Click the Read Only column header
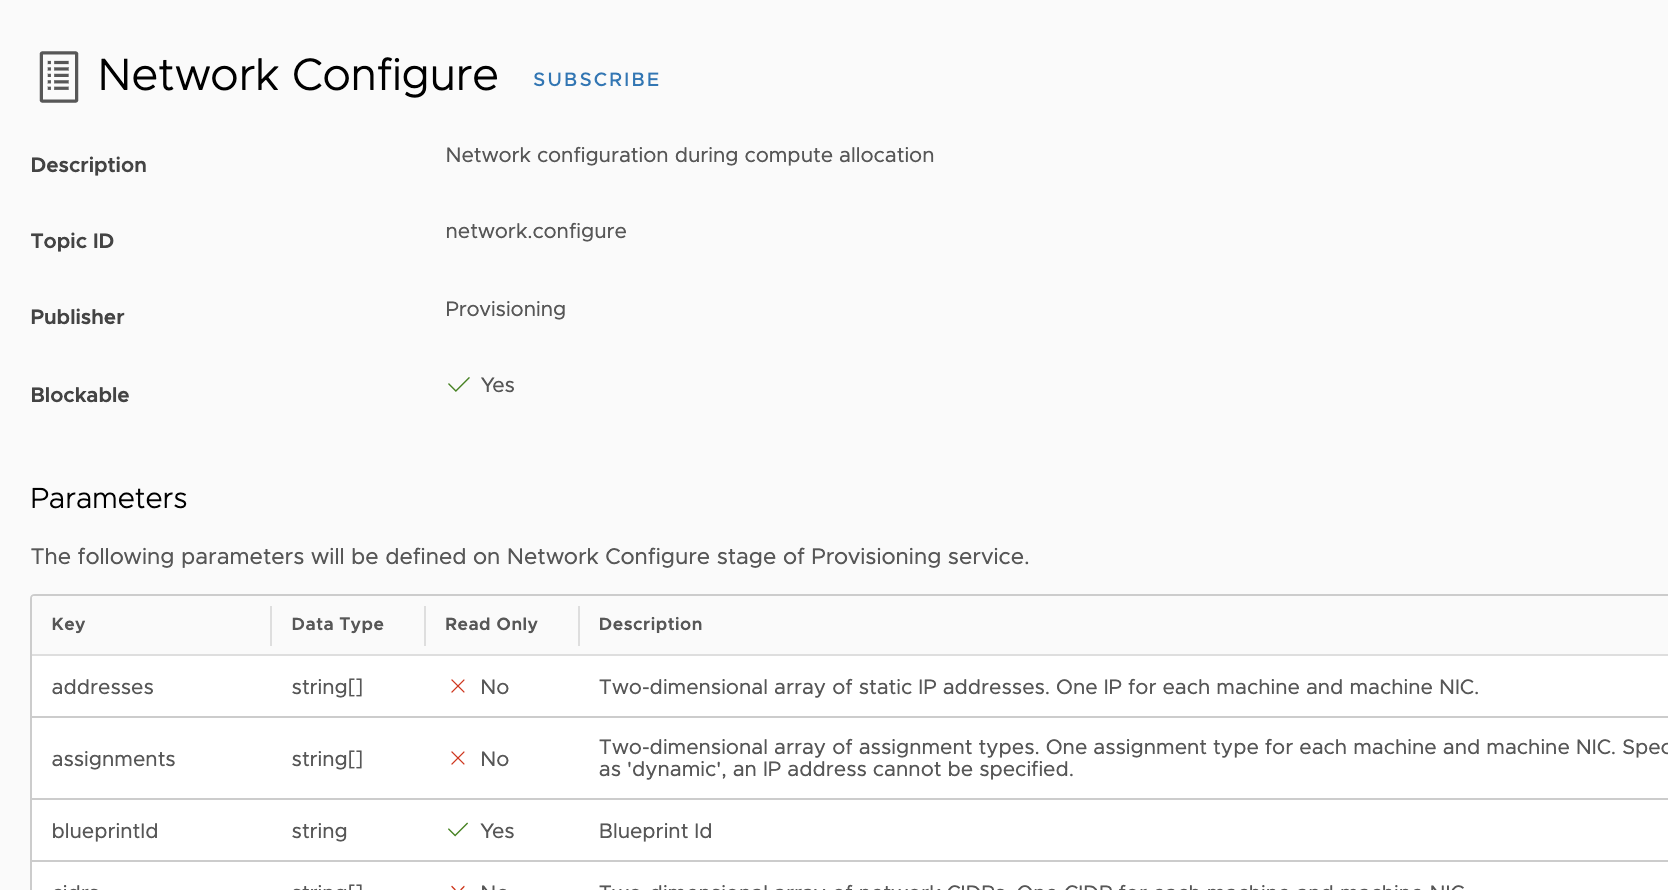 491,624
